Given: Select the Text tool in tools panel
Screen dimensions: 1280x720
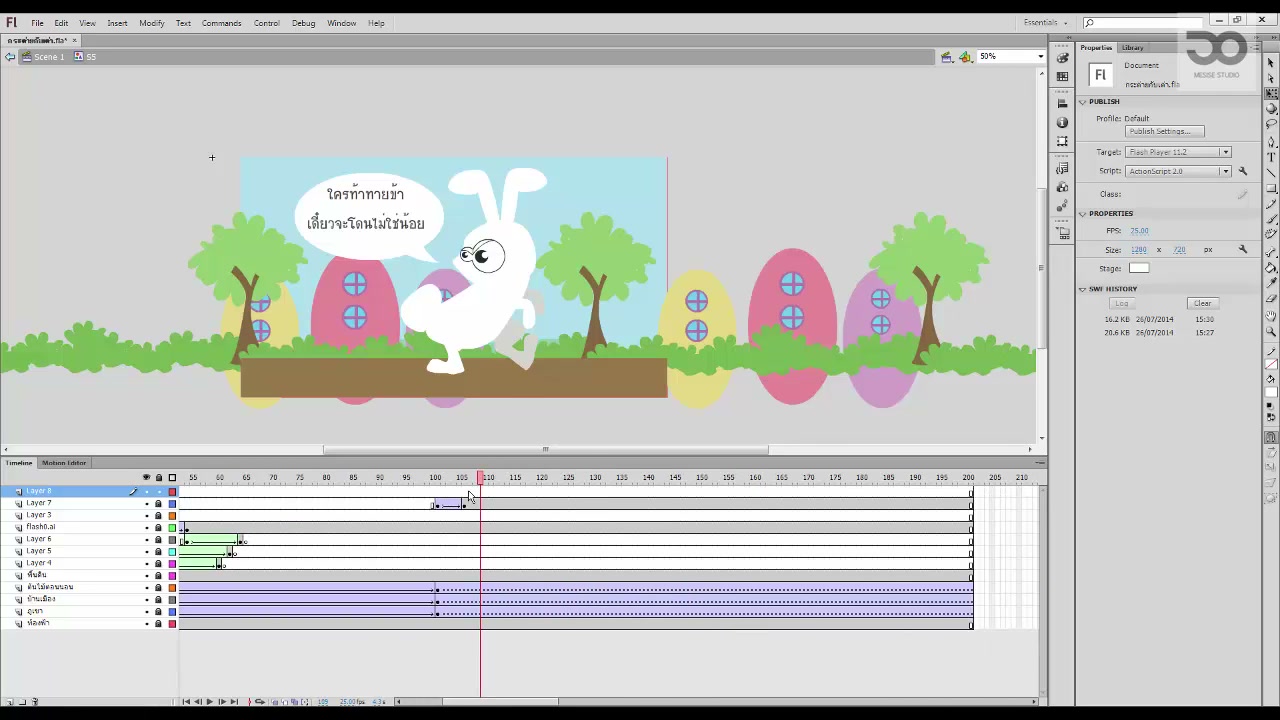Looking at the screenshot, I should click(x=1271, y=157).
